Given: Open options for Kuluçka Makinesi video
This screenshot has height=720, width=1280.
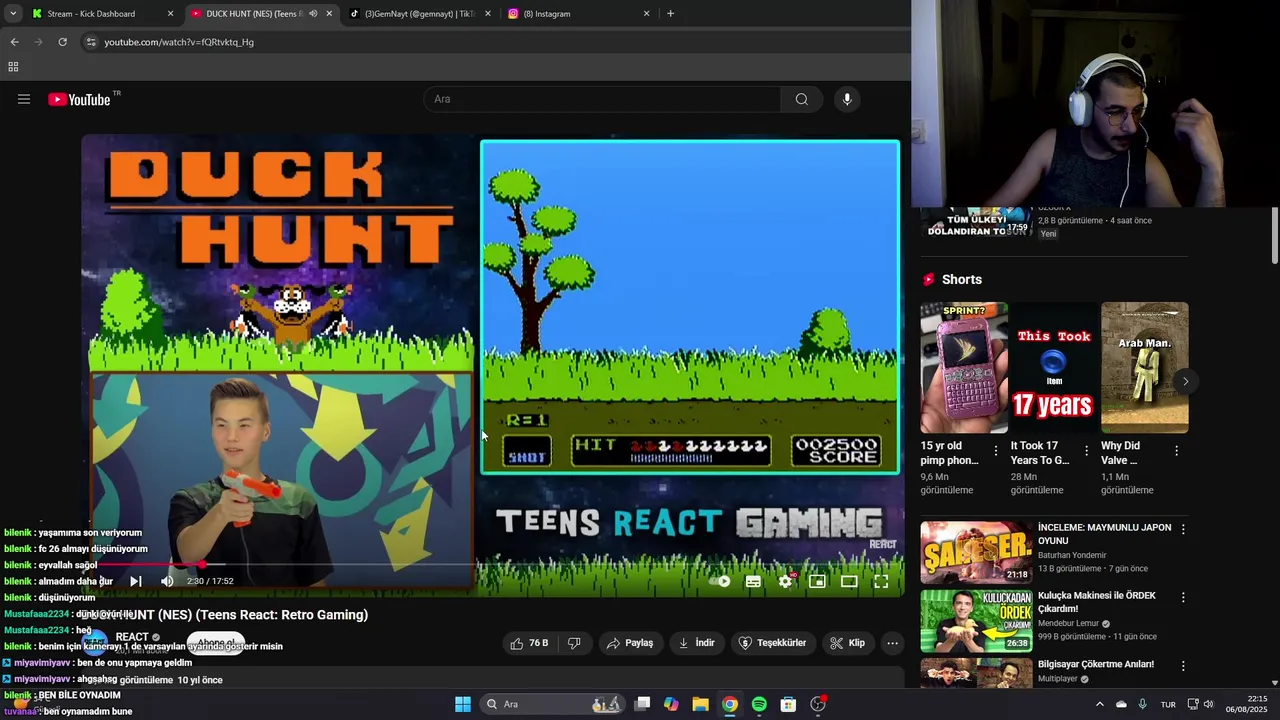Looking at the screenshot, I should [x=1183, y=597].
